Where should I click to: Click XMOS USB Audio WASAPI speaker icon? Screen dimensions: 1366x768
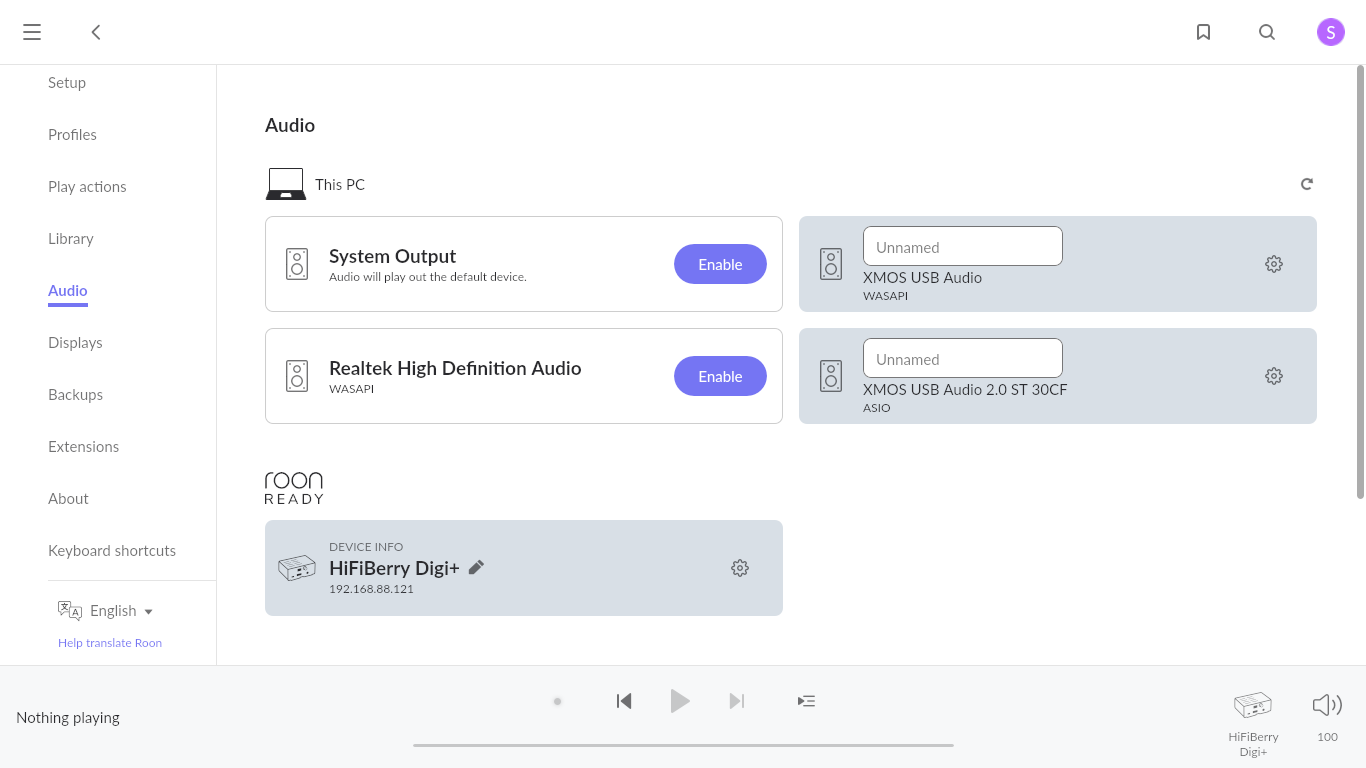831,264
